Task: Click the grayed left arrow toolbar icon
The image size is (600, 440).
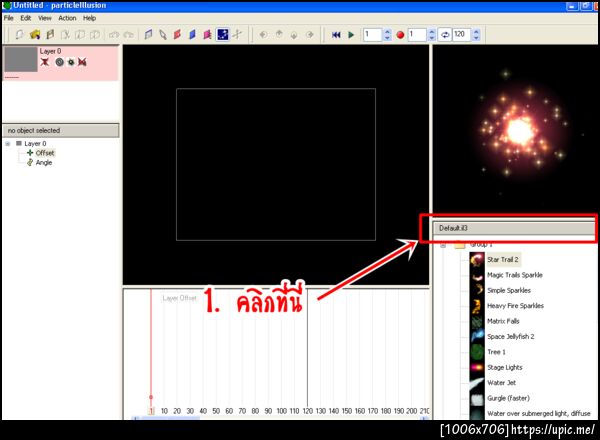Action: pos(263,35)
